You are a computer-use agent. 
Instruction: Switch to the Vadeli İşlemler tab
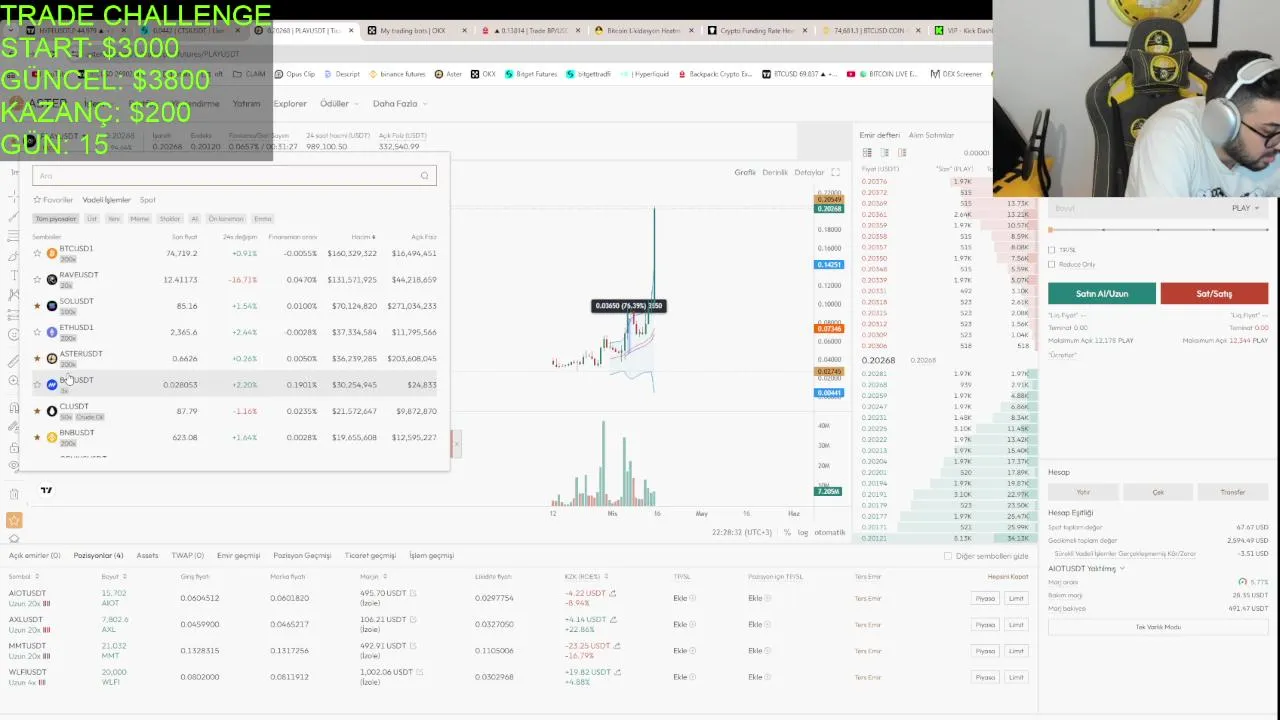(x=106, y=200)
